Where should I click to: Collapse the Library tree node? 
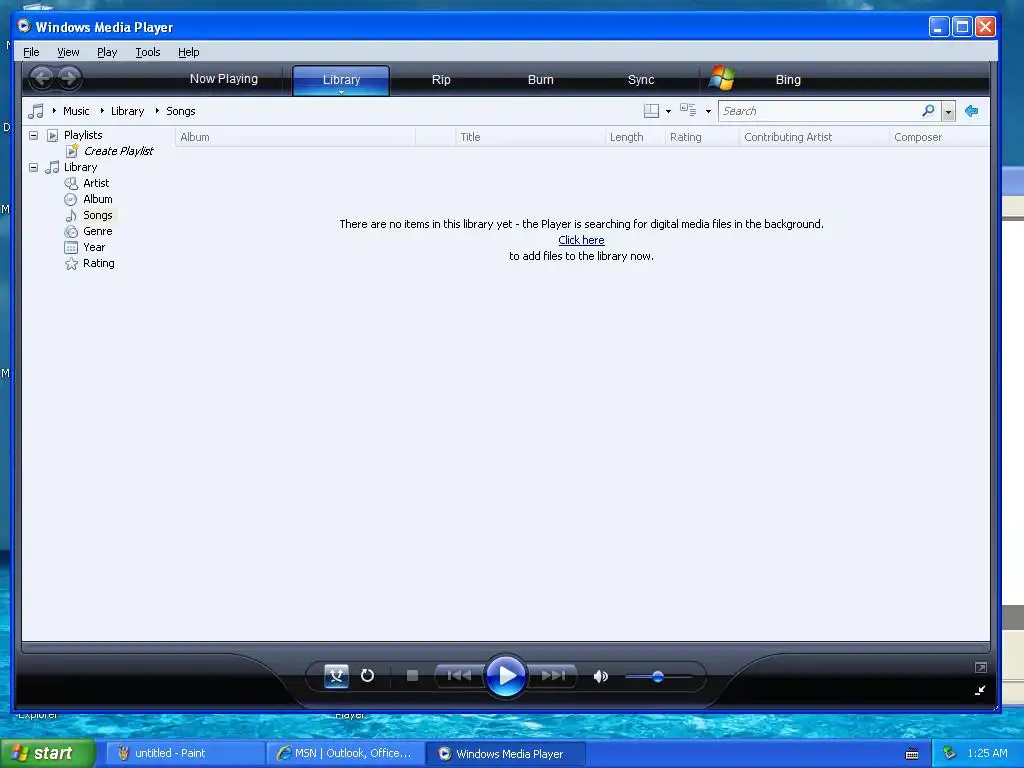tap(33, 167)
